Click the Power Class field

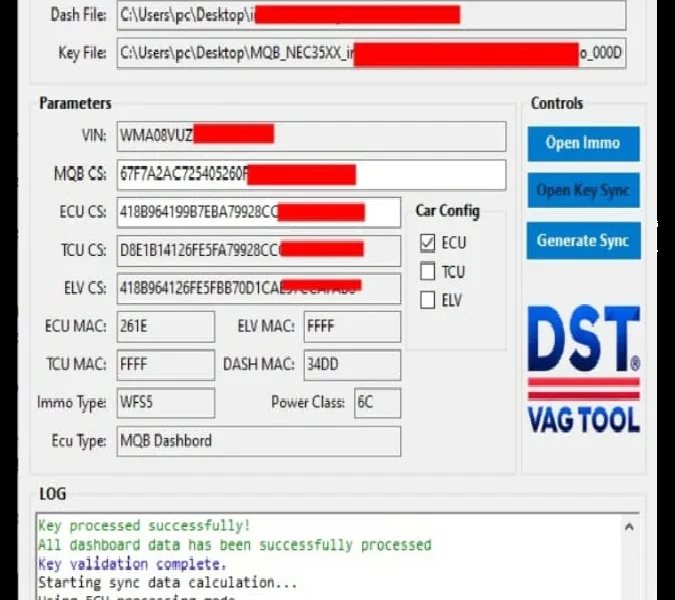[376, 403]
